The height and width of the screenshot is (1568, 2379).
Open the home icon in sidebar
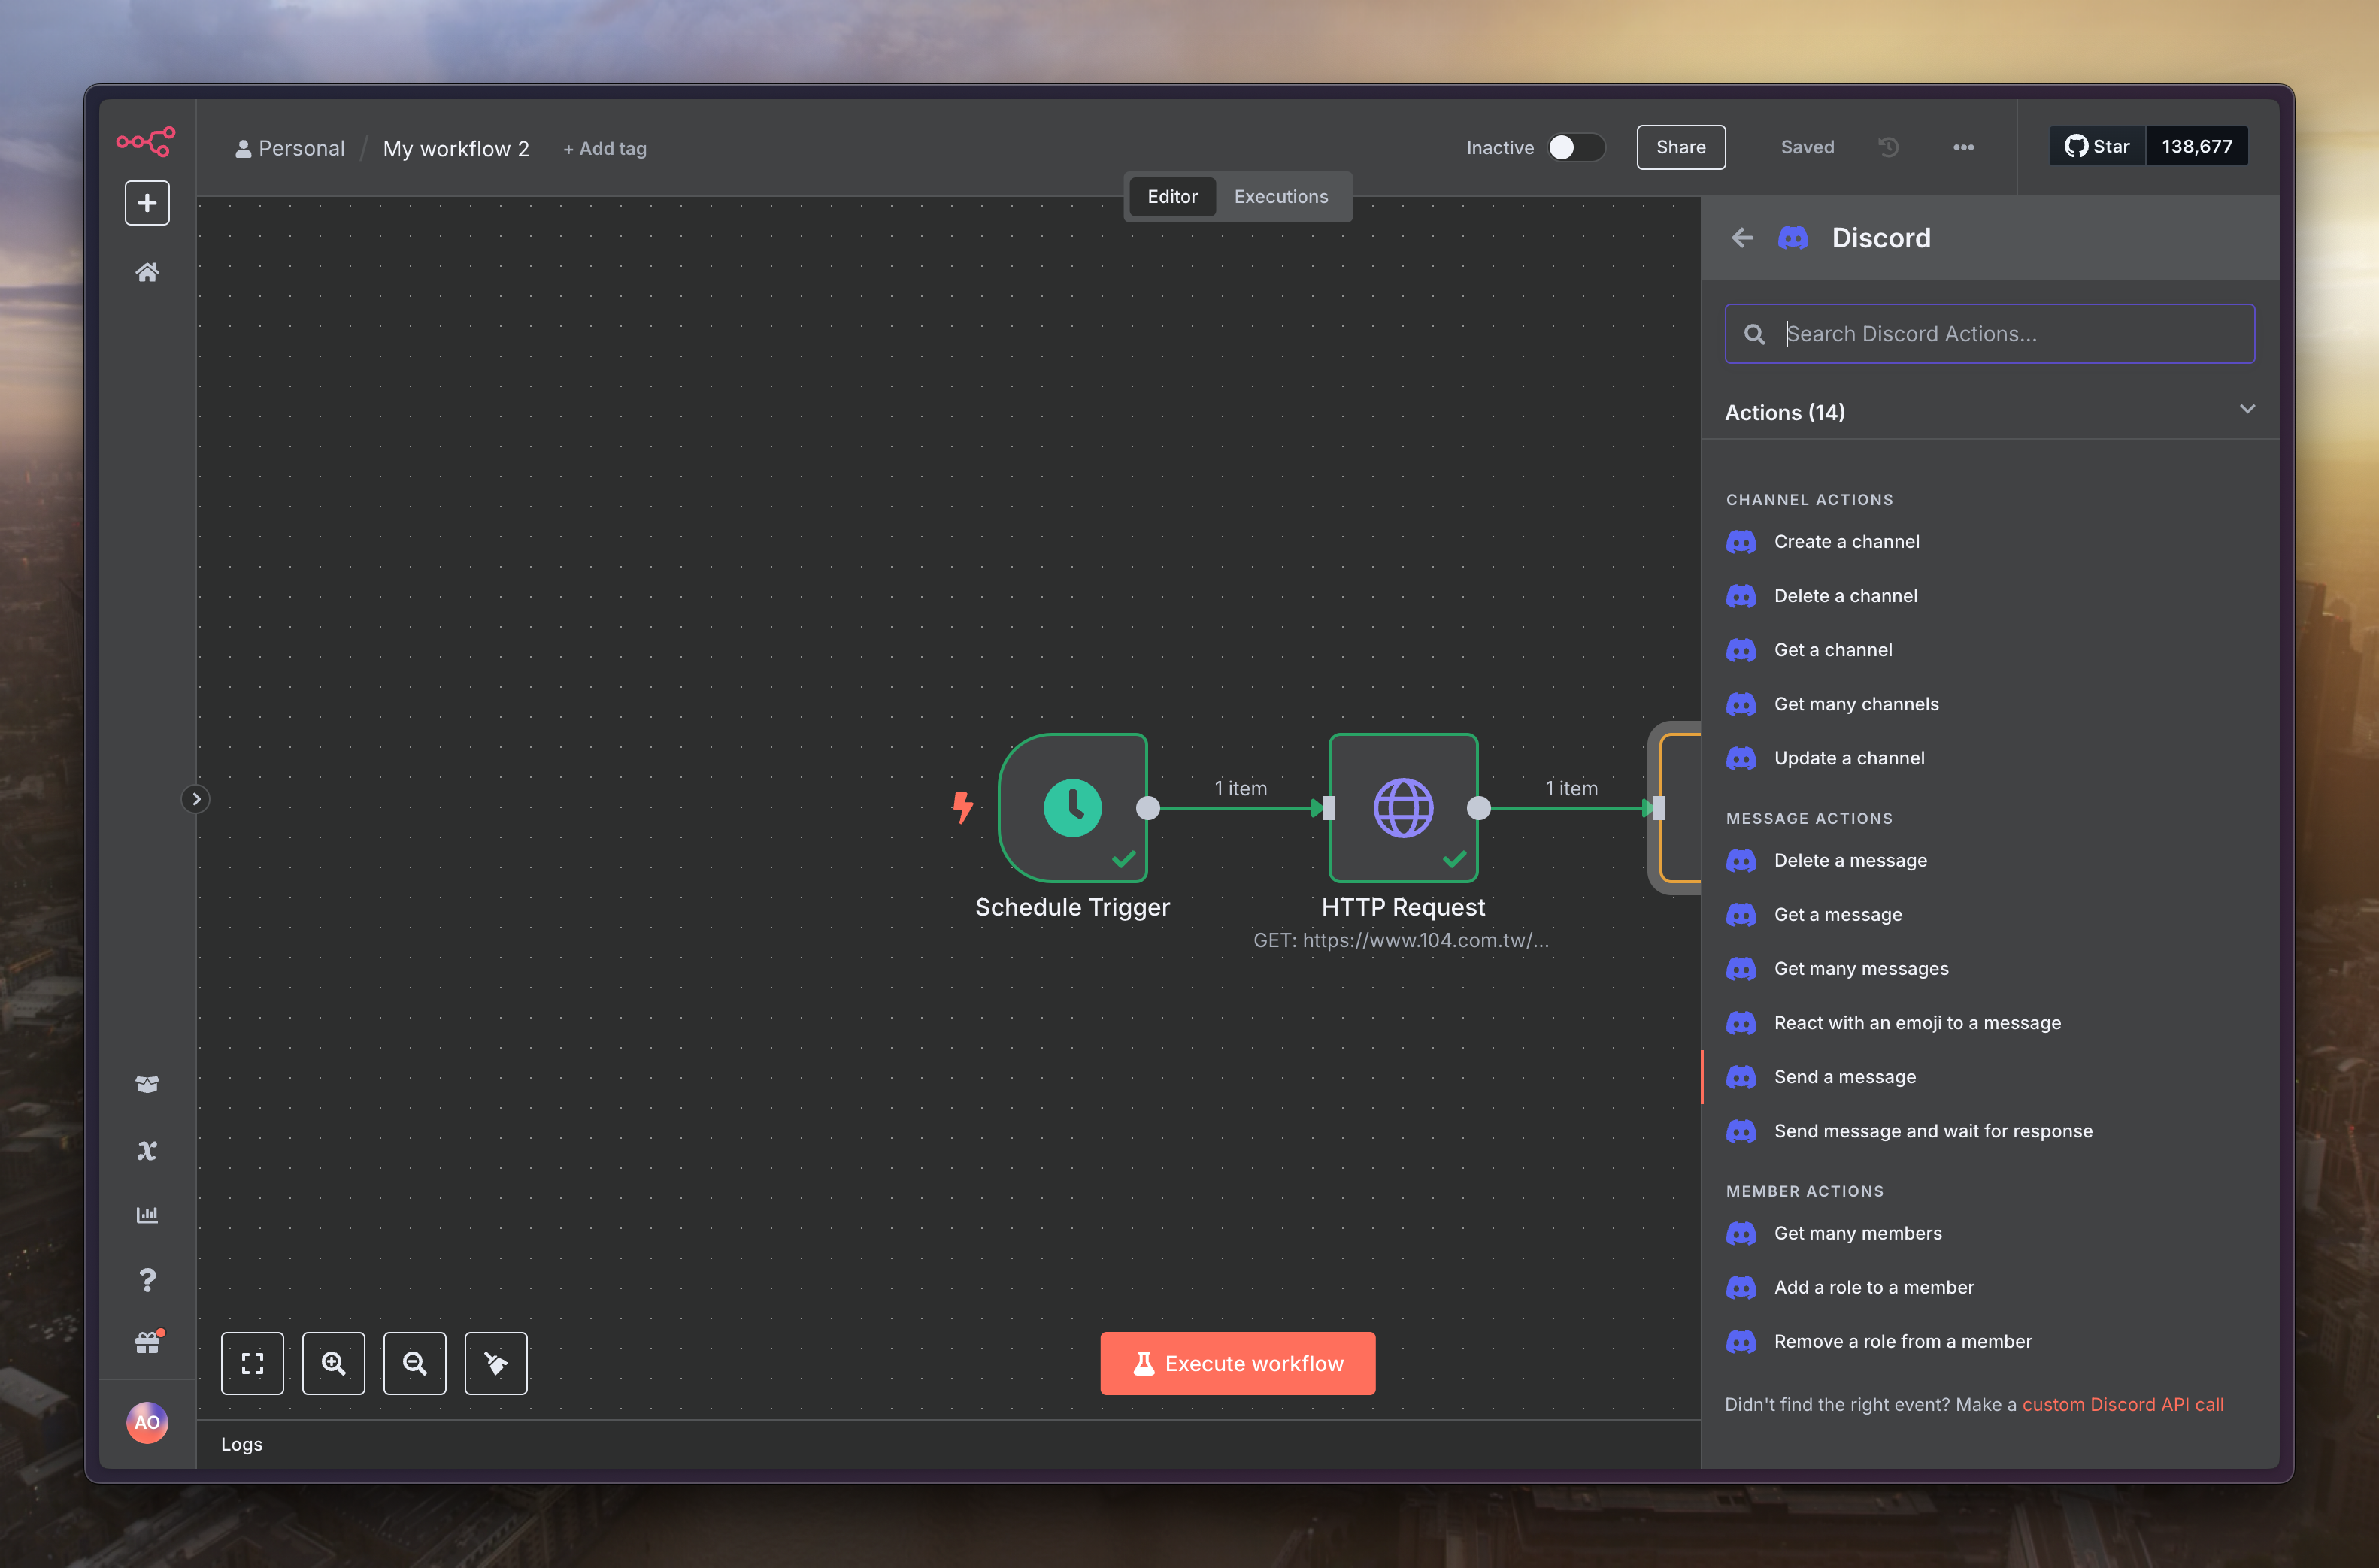click(147, 272)
